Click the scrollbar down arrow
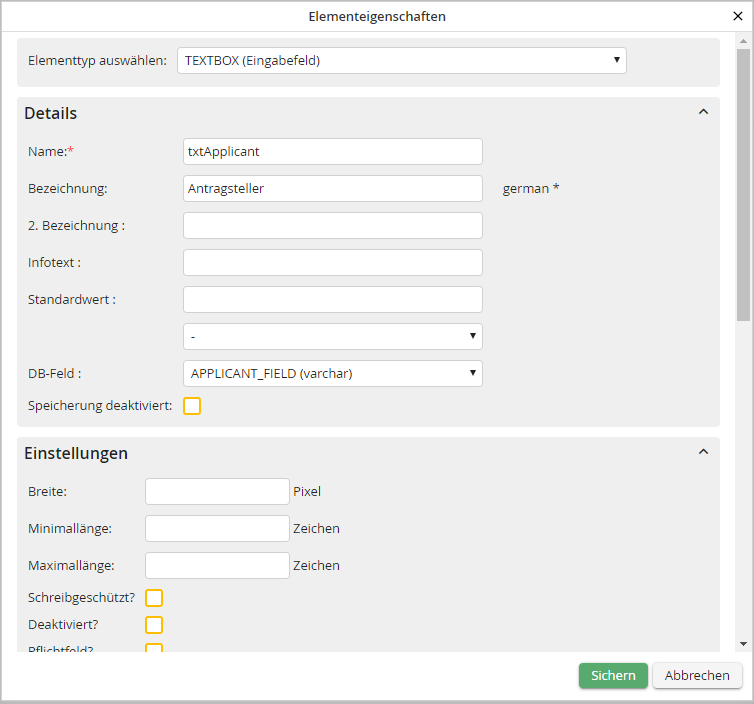This screenshot has height=704, width=754. [742, 644]
